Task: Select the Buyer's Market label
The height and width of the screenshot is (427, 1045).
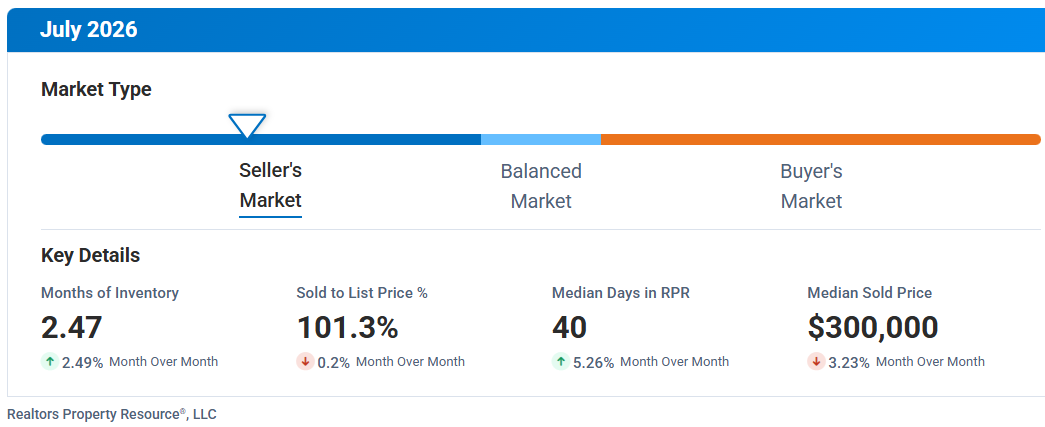Action: pyautogui.click(x=811, y=186)
